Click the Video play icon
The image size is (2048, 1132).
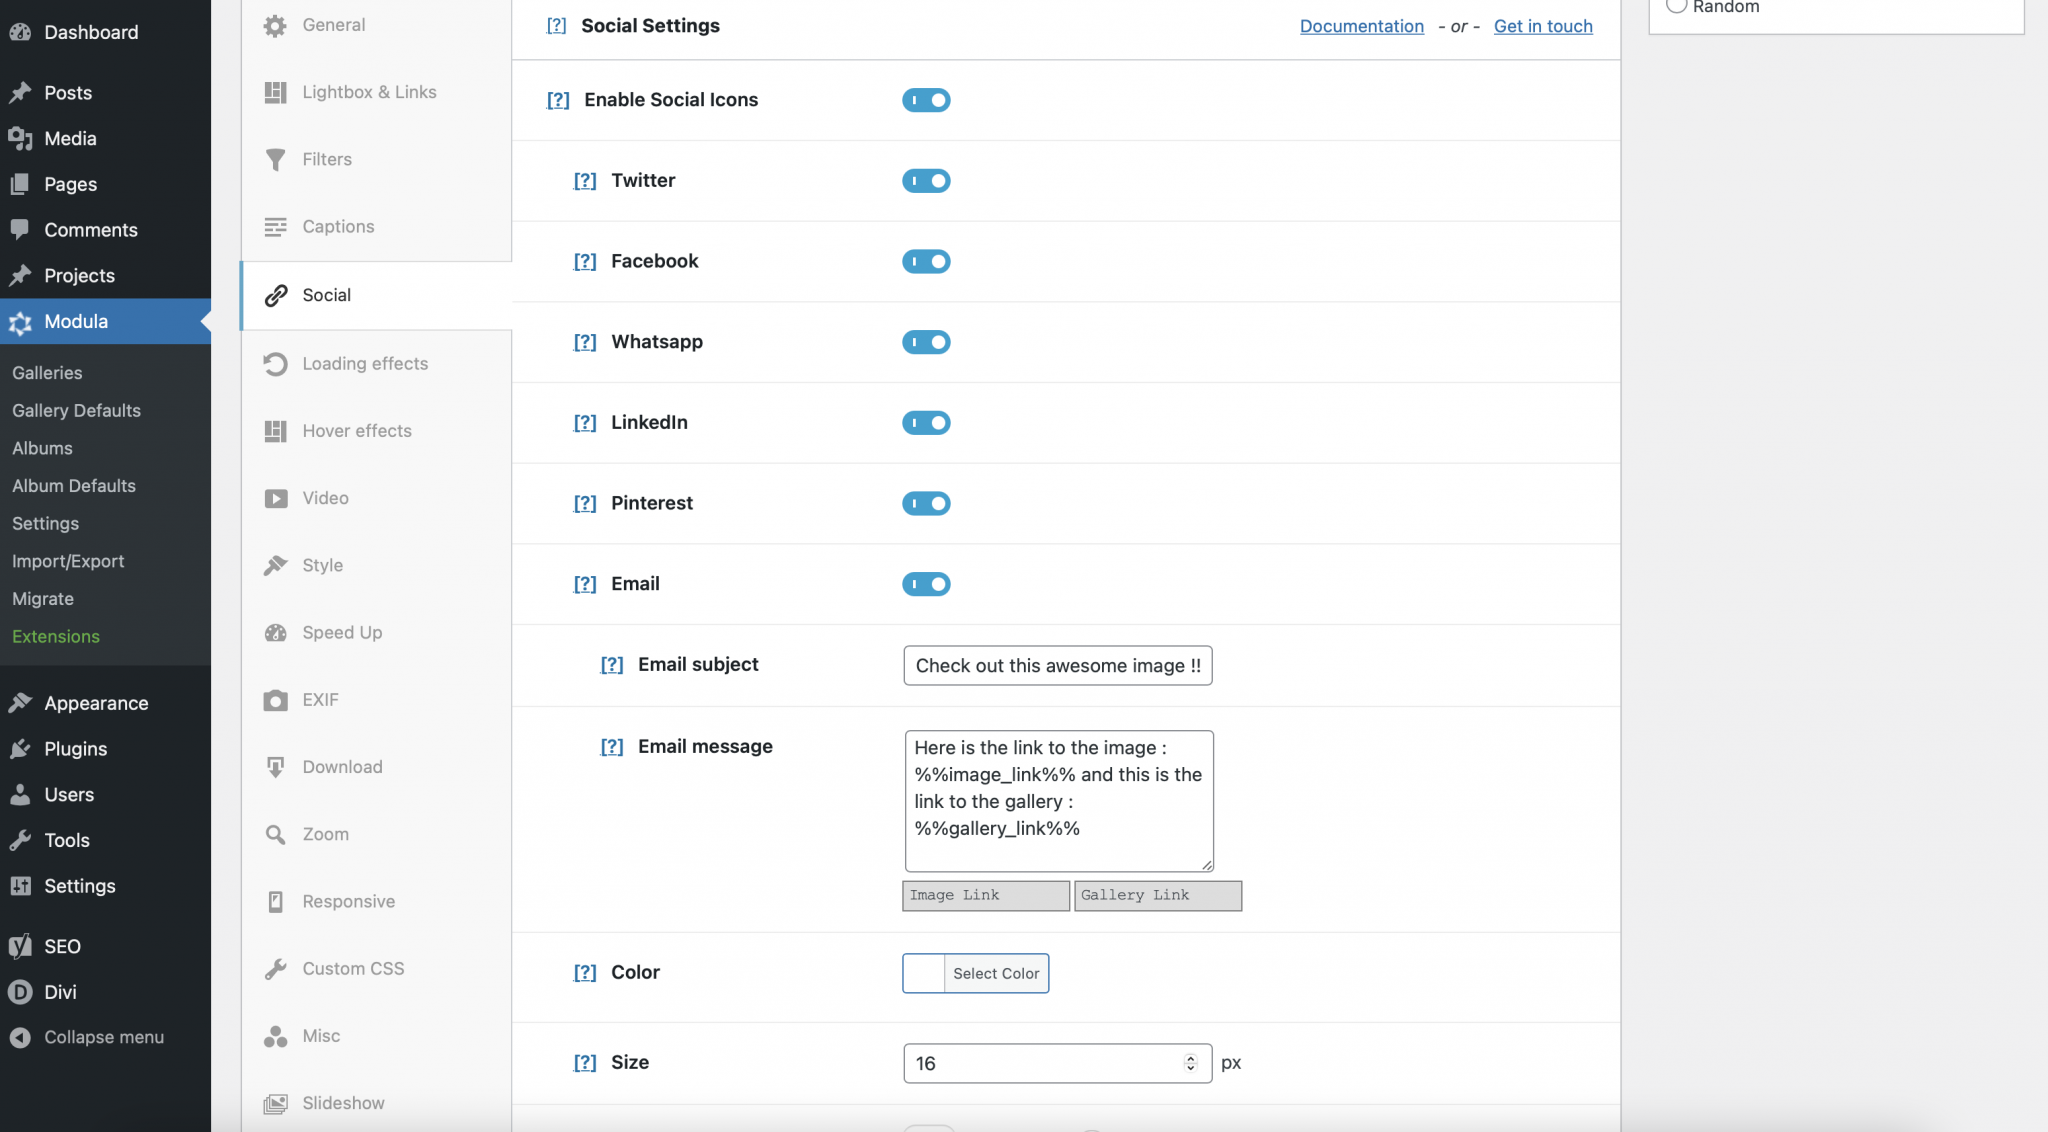(x=275, y=498)
